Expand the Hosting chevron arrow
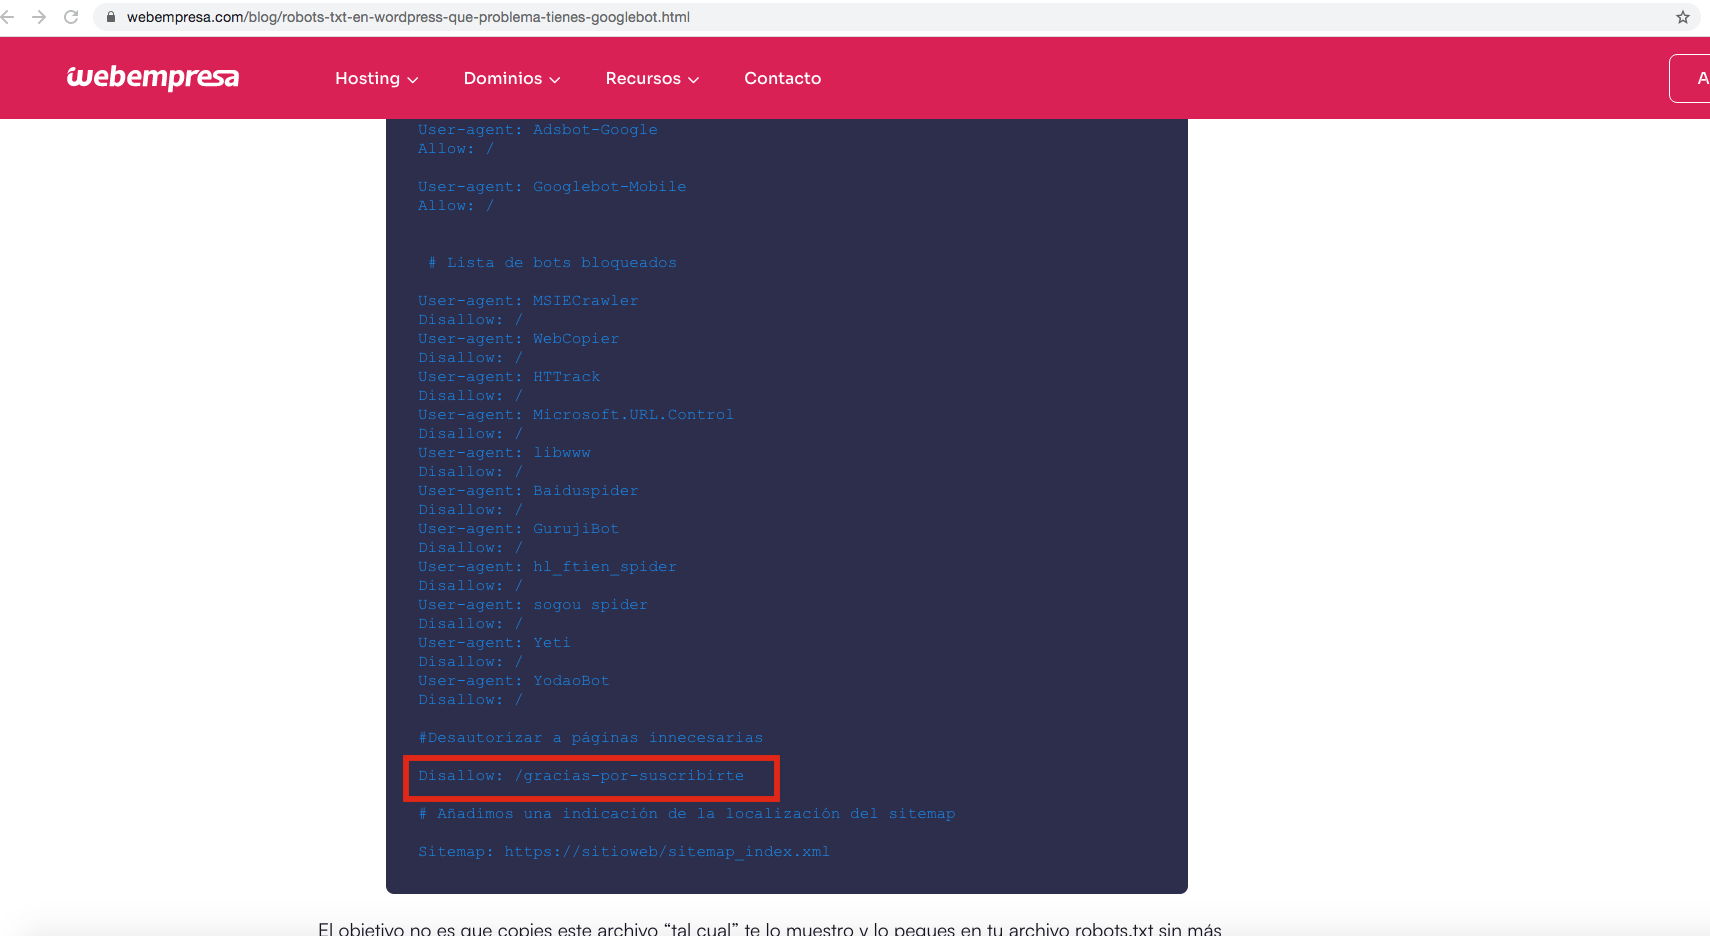 (412, 80)
